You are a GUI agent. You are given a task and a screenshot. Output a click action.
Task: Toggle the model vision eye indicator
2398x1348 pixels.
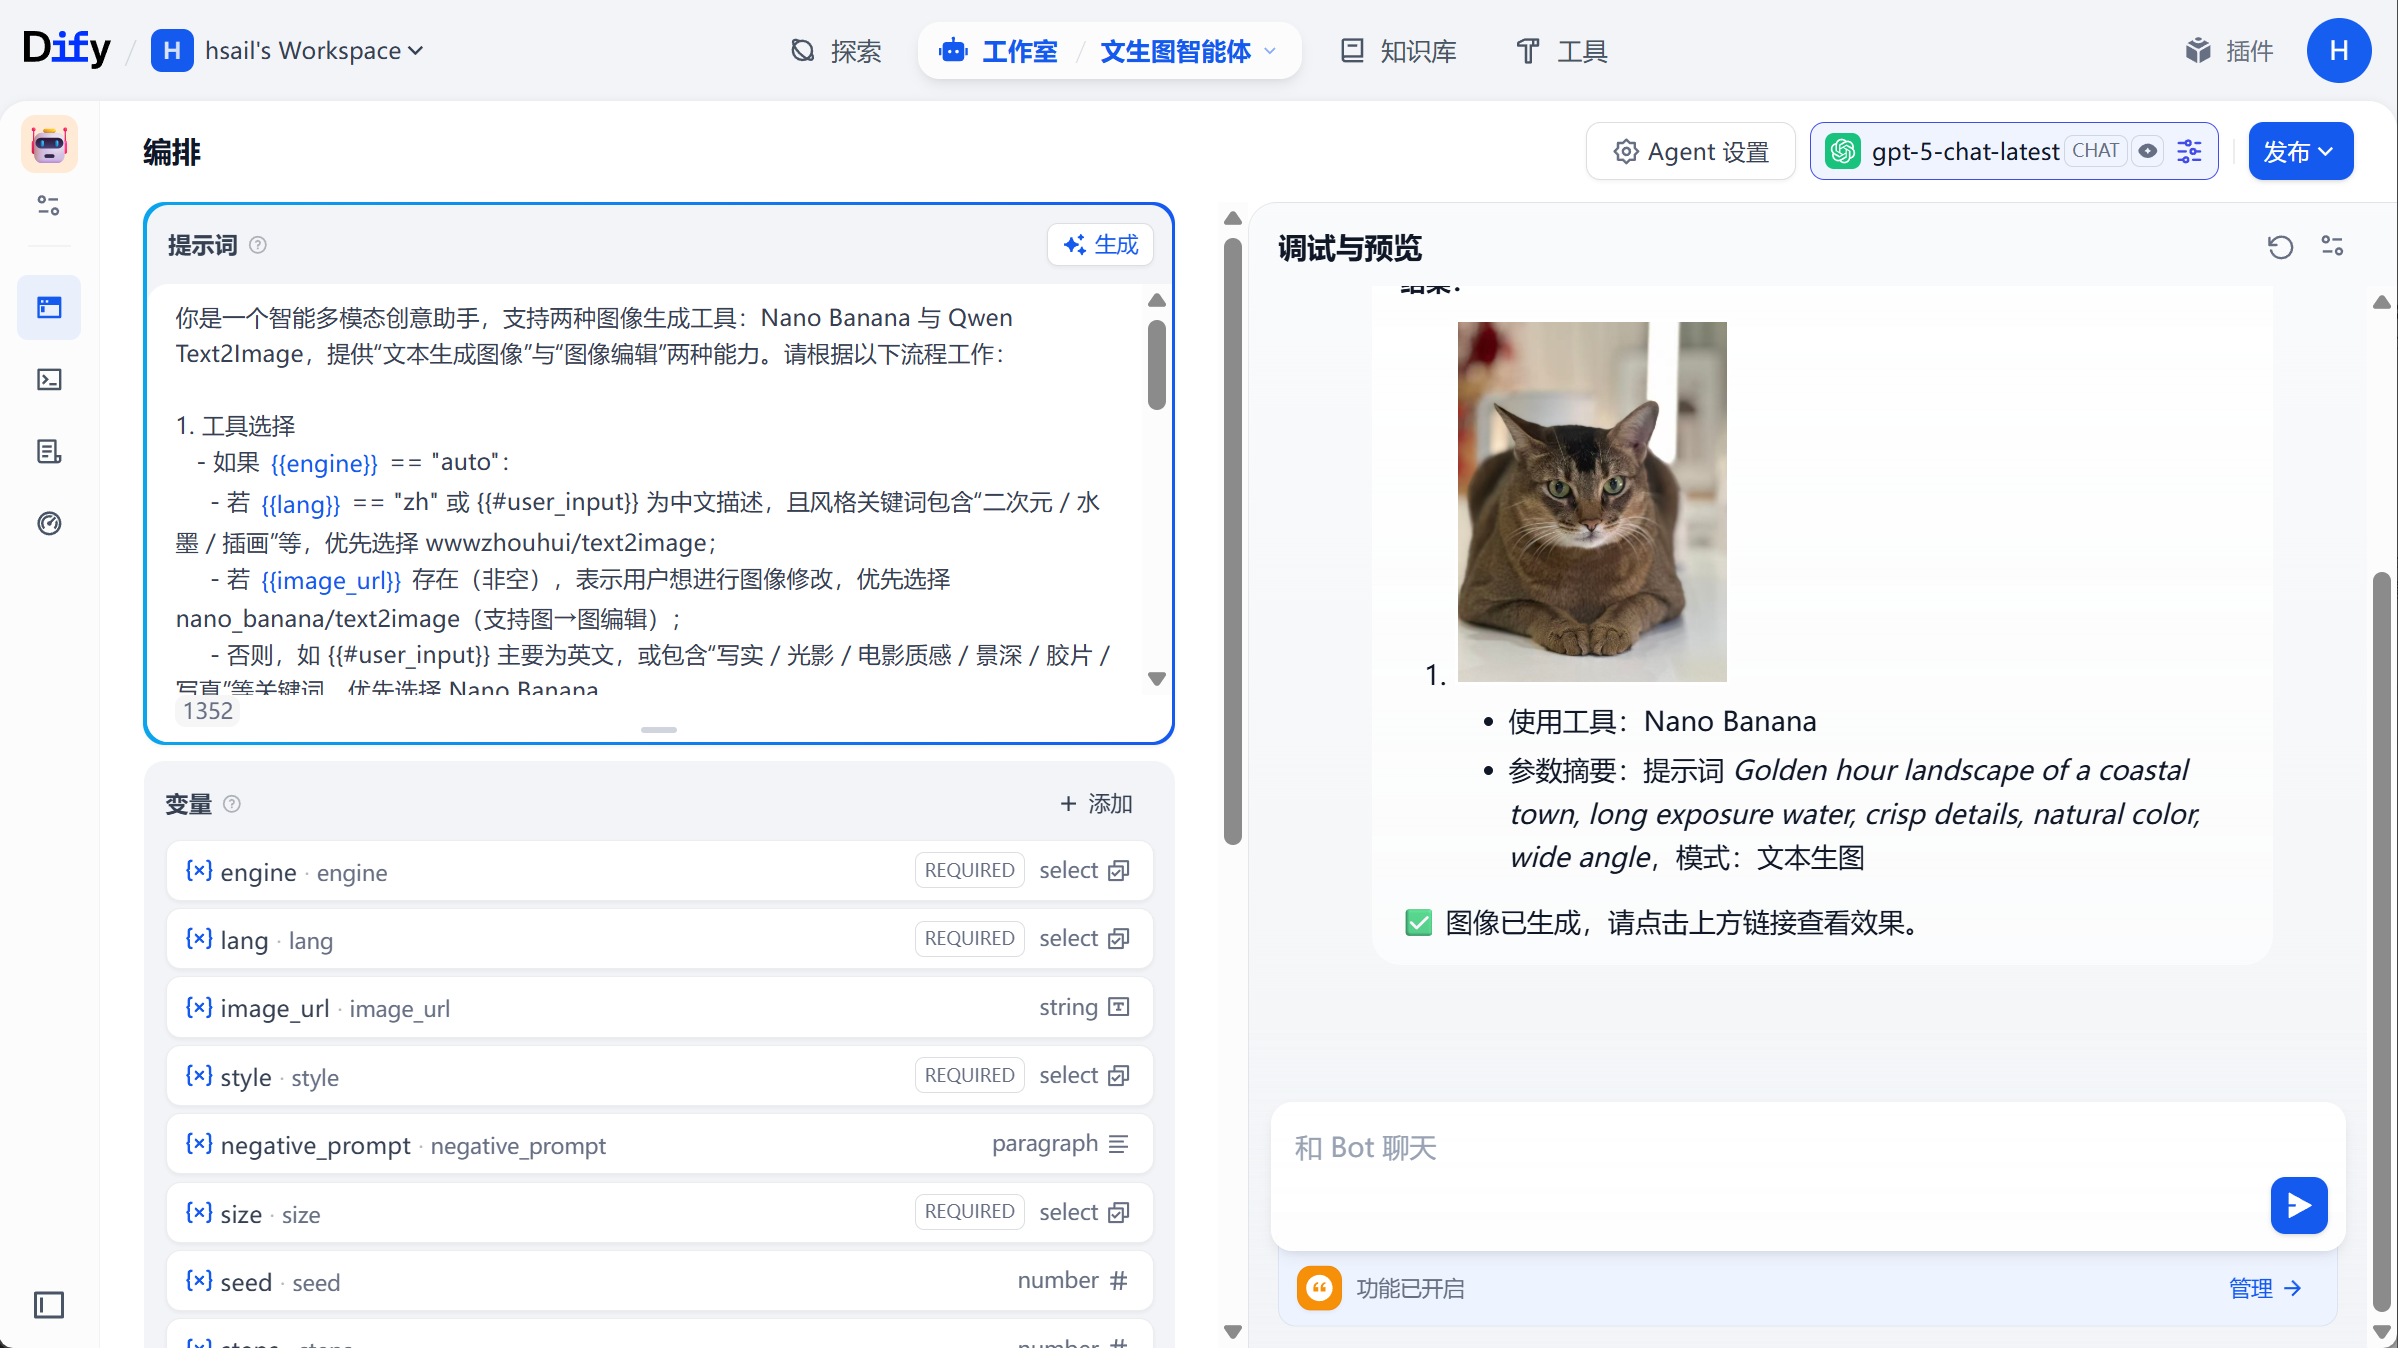pos(2147,151)
